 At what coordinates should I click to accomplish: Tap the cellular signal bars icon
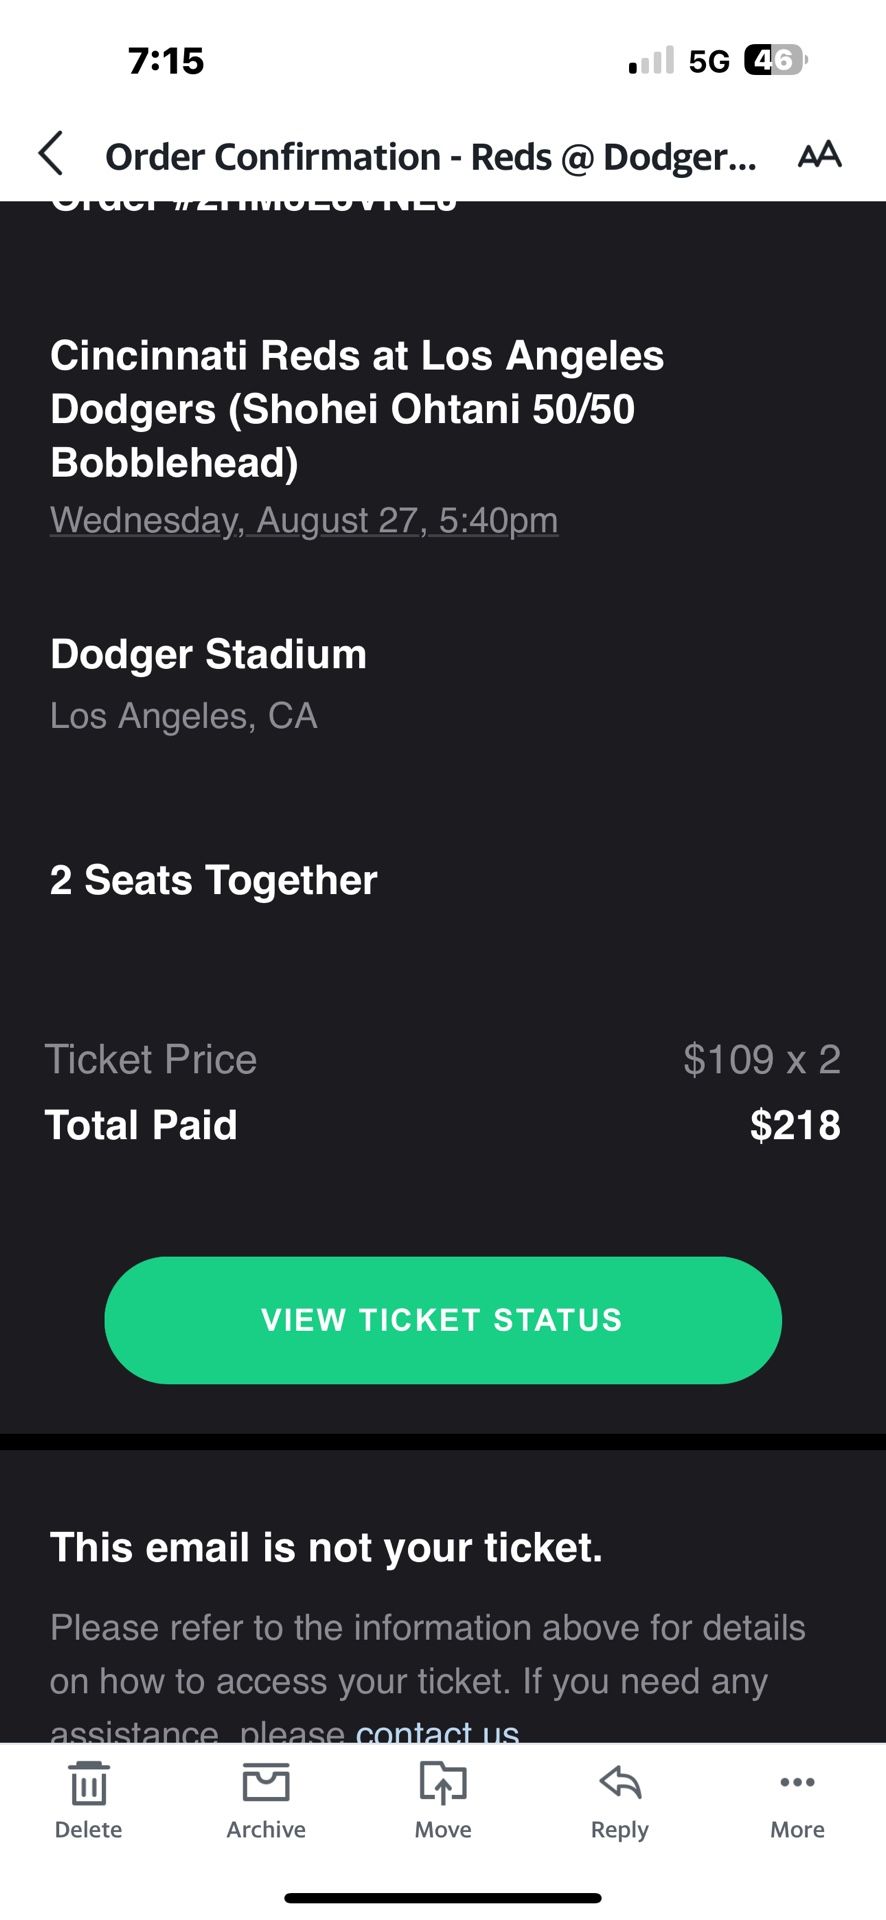[651, 61]
